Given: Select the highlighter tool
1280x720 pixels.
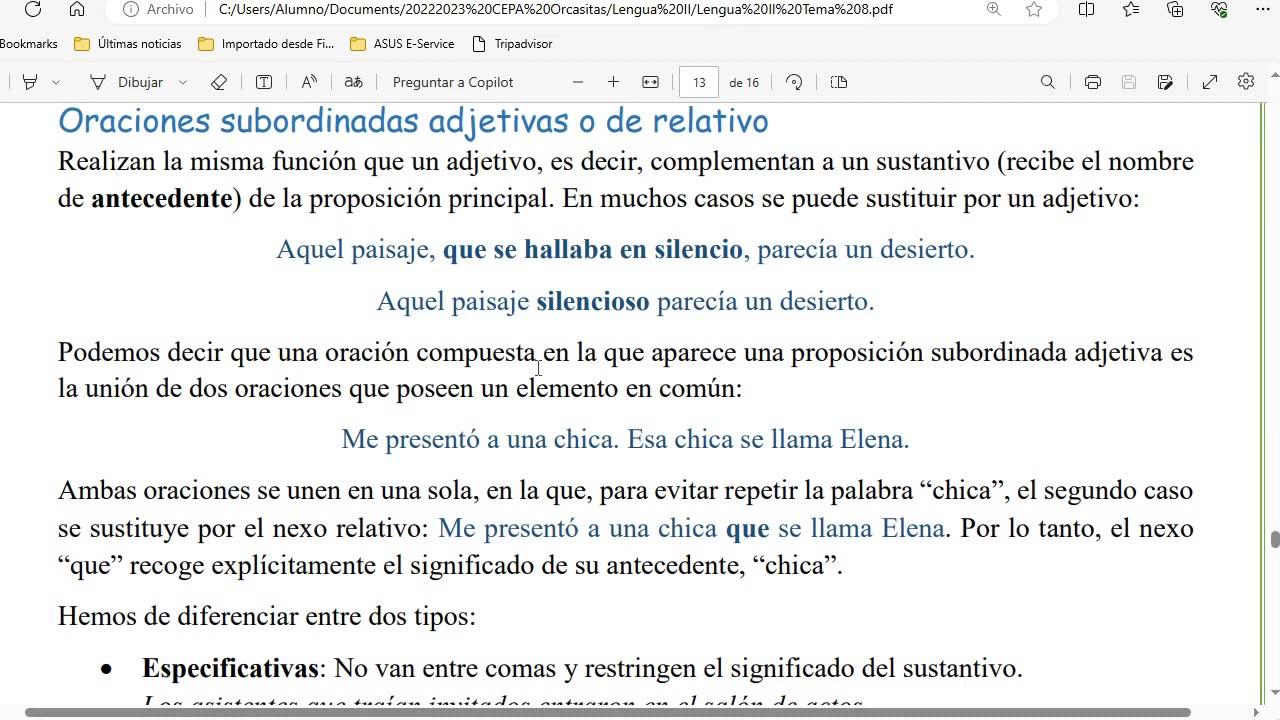Looking at the screenshot, I should 30,82.
